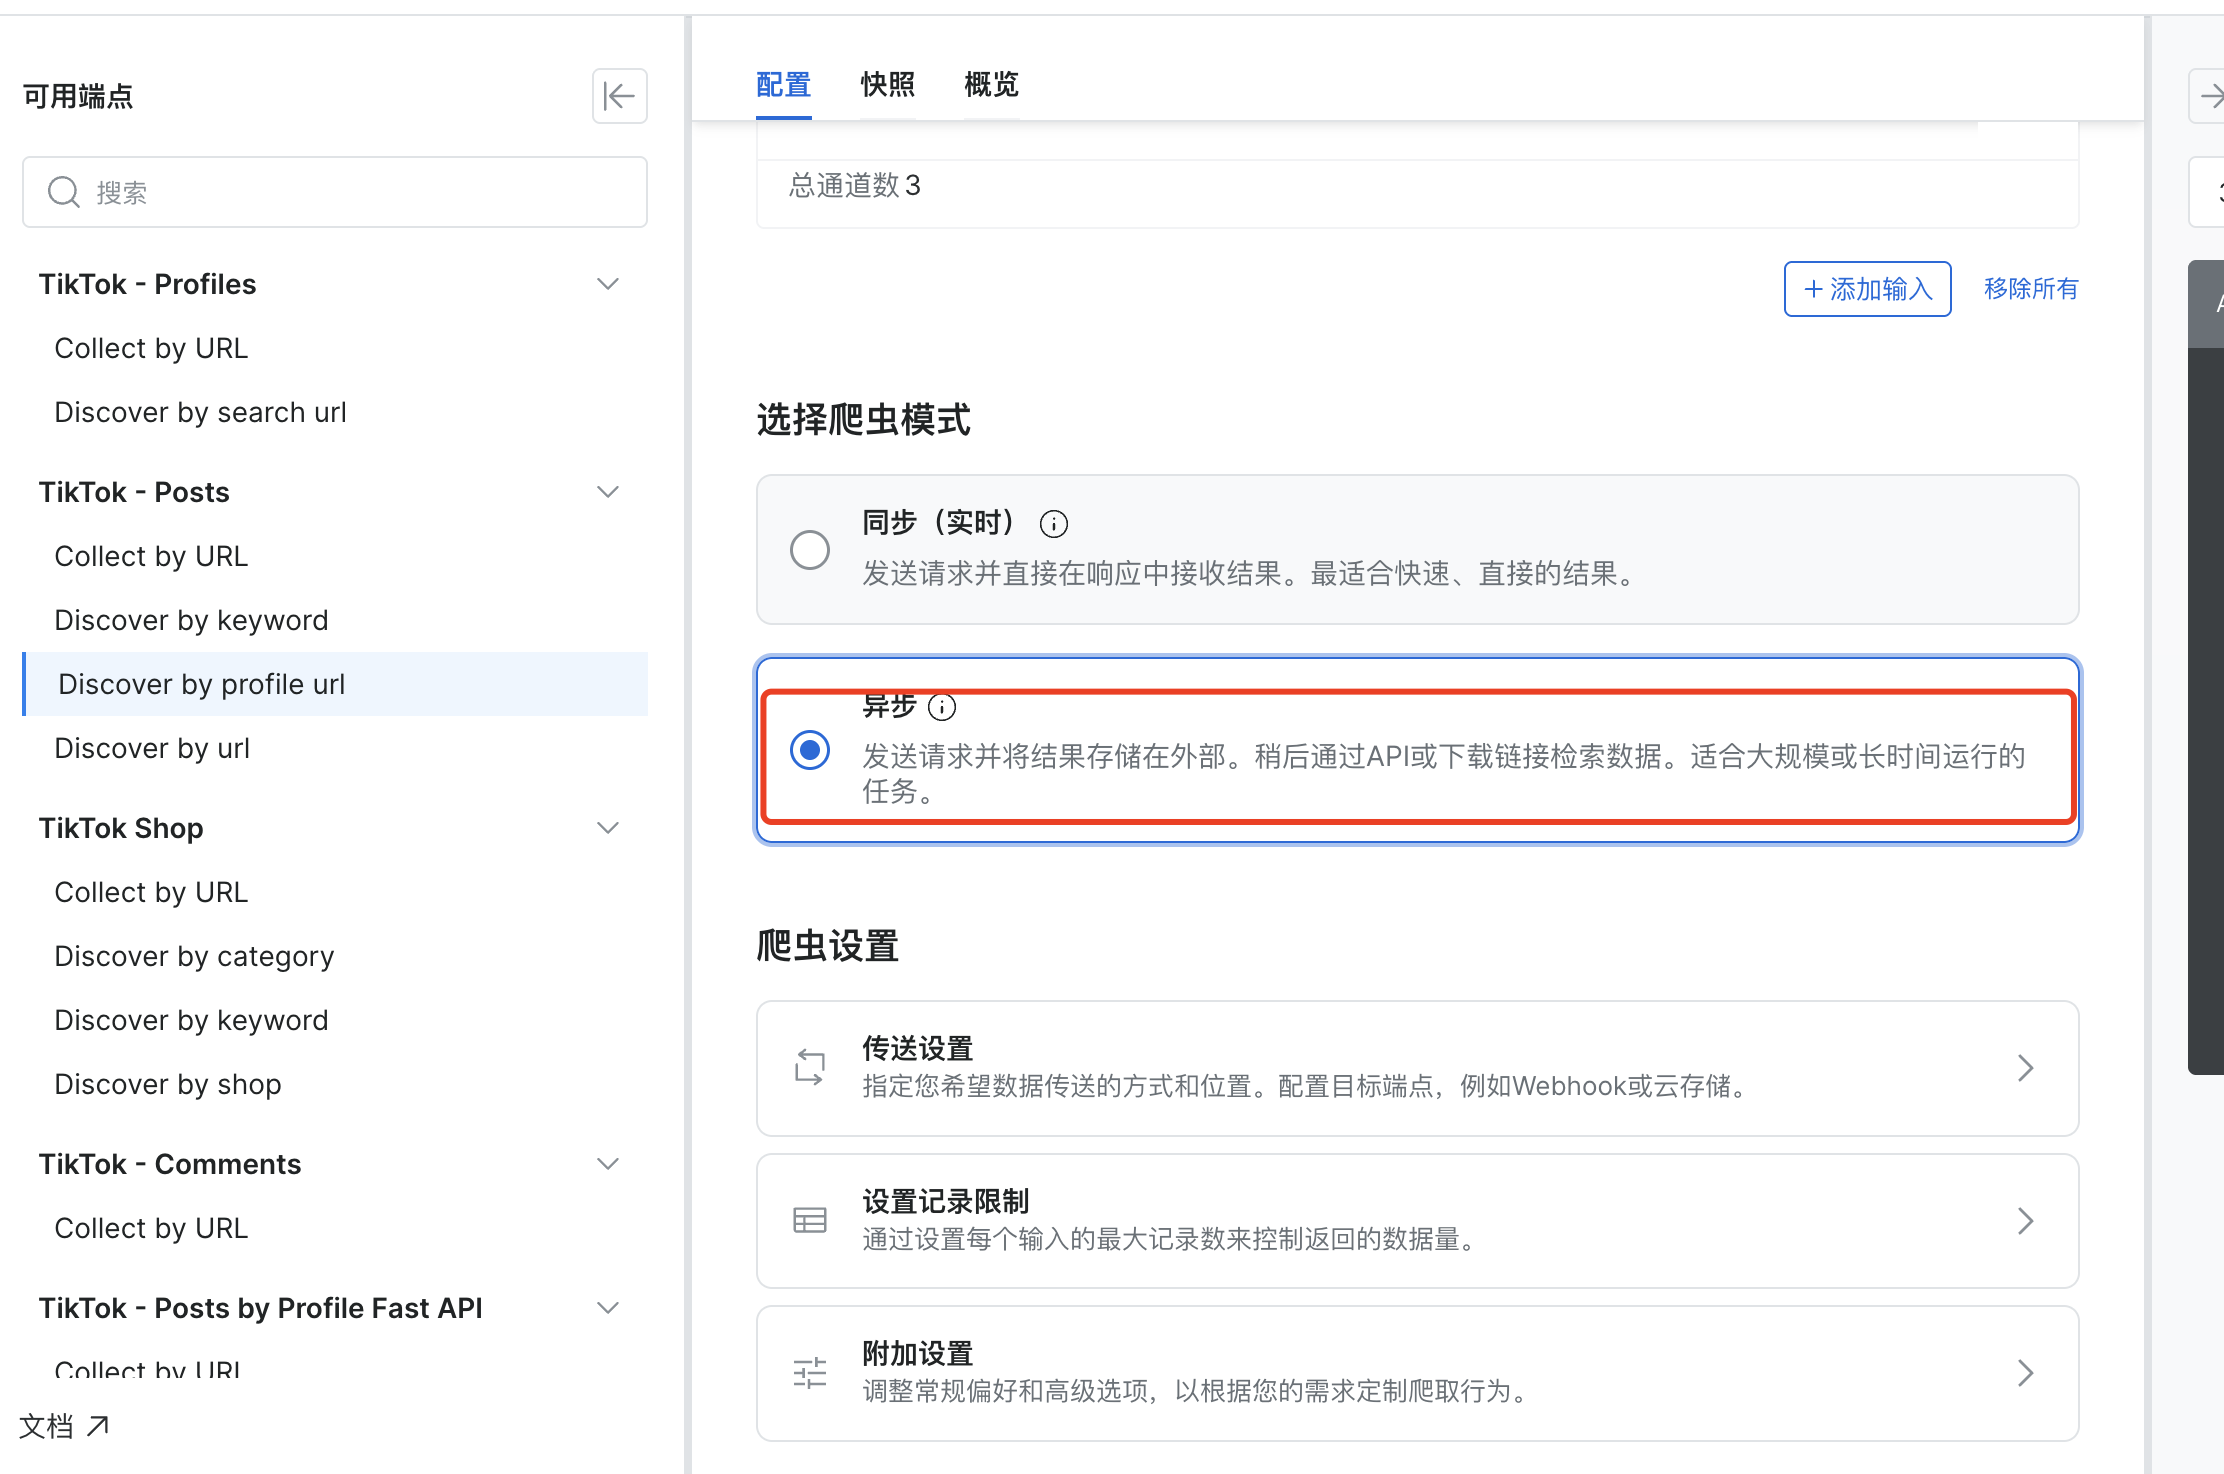This screenshot has width=2224, height=1474.
Task: Click the 传送设置 transfer arrows icon
Action: [x=809, y=1068]
